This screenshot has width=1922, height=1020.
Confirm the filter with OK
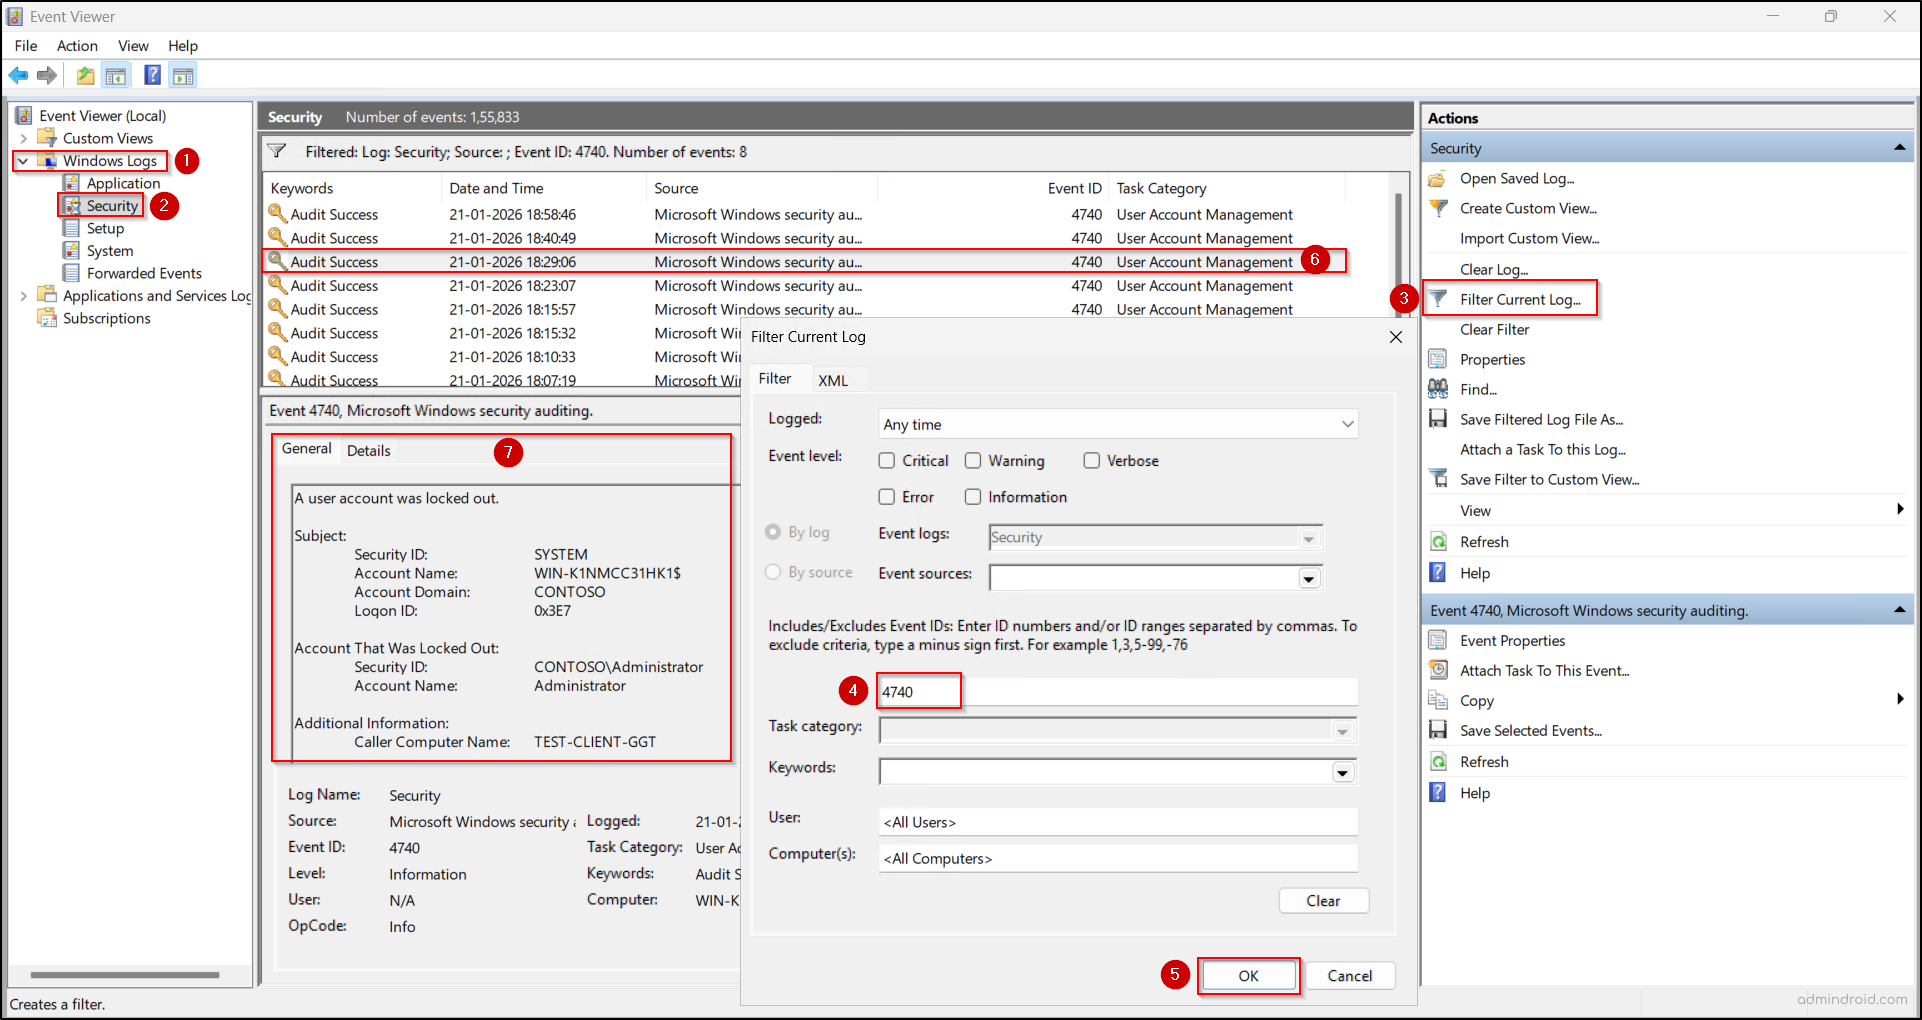point(1247,975)
